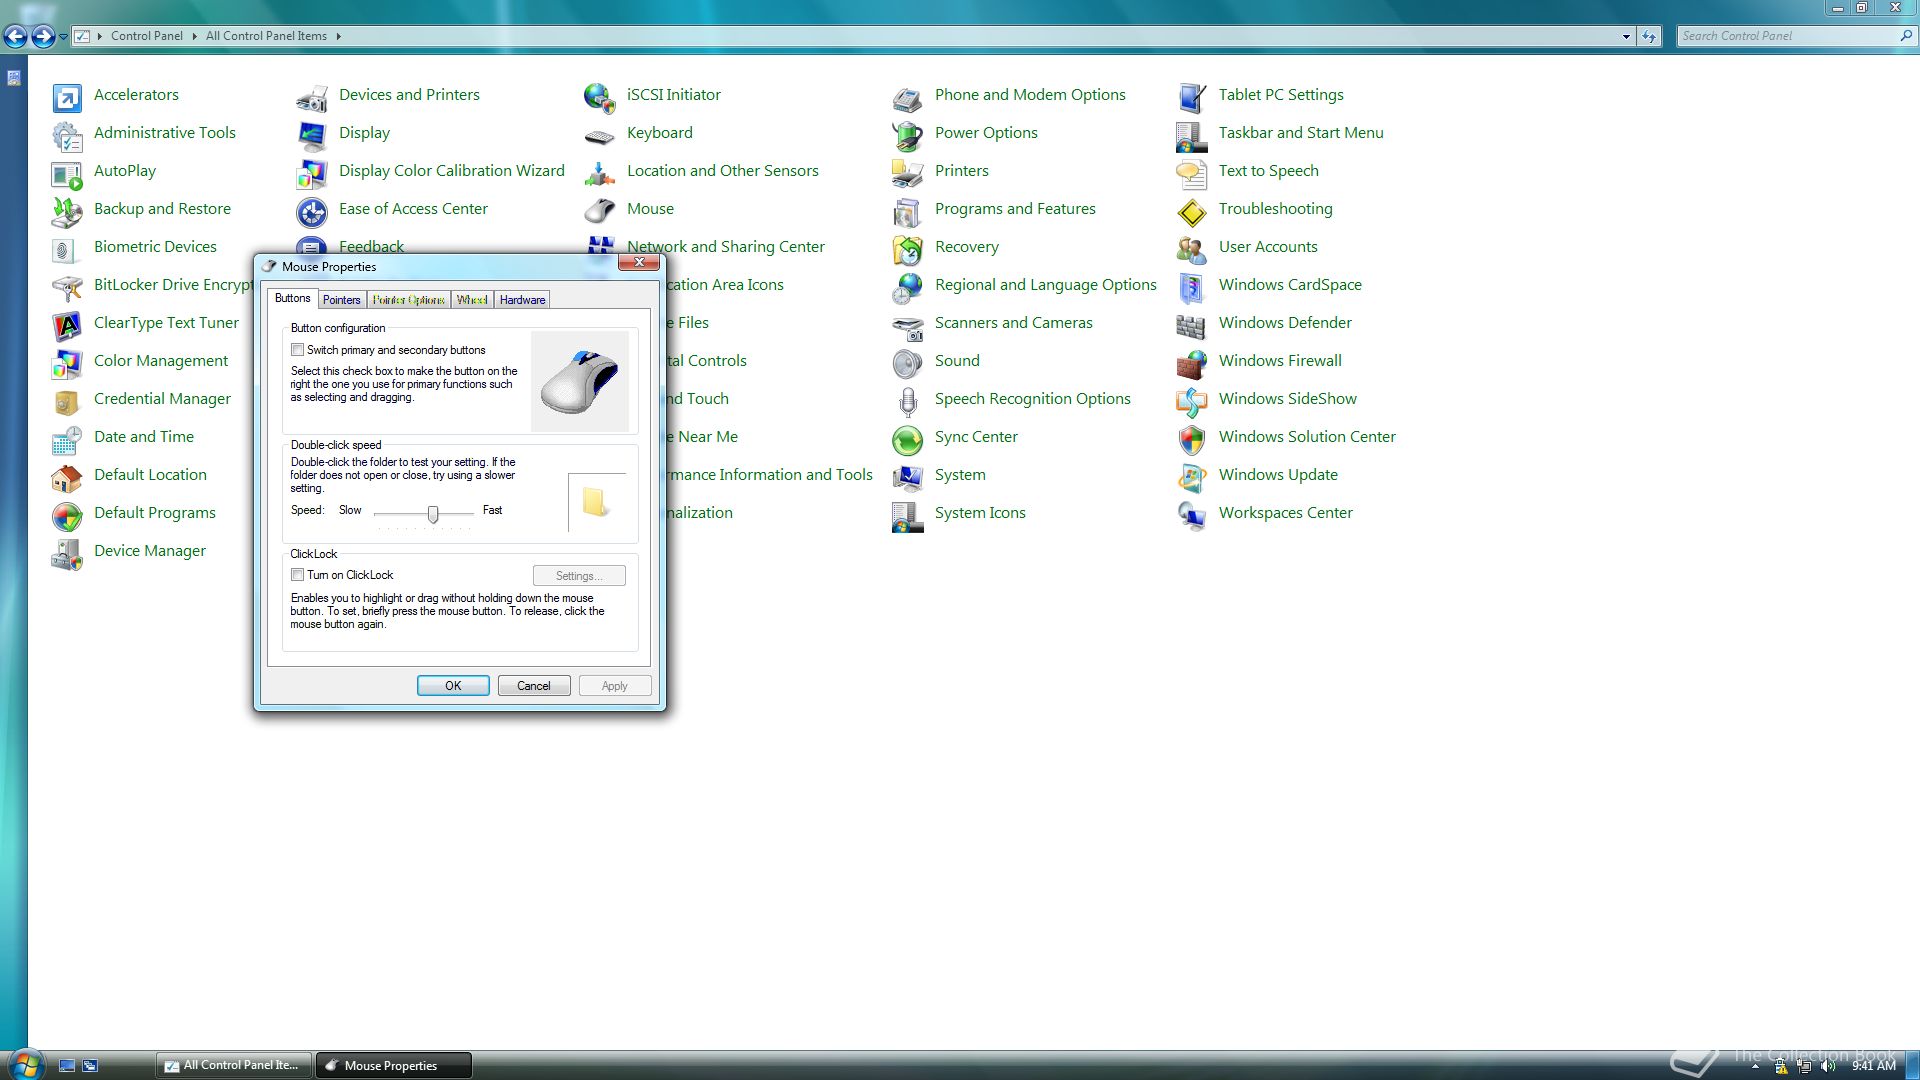Click the double-click speed slider thumb

tap(433, 514)
